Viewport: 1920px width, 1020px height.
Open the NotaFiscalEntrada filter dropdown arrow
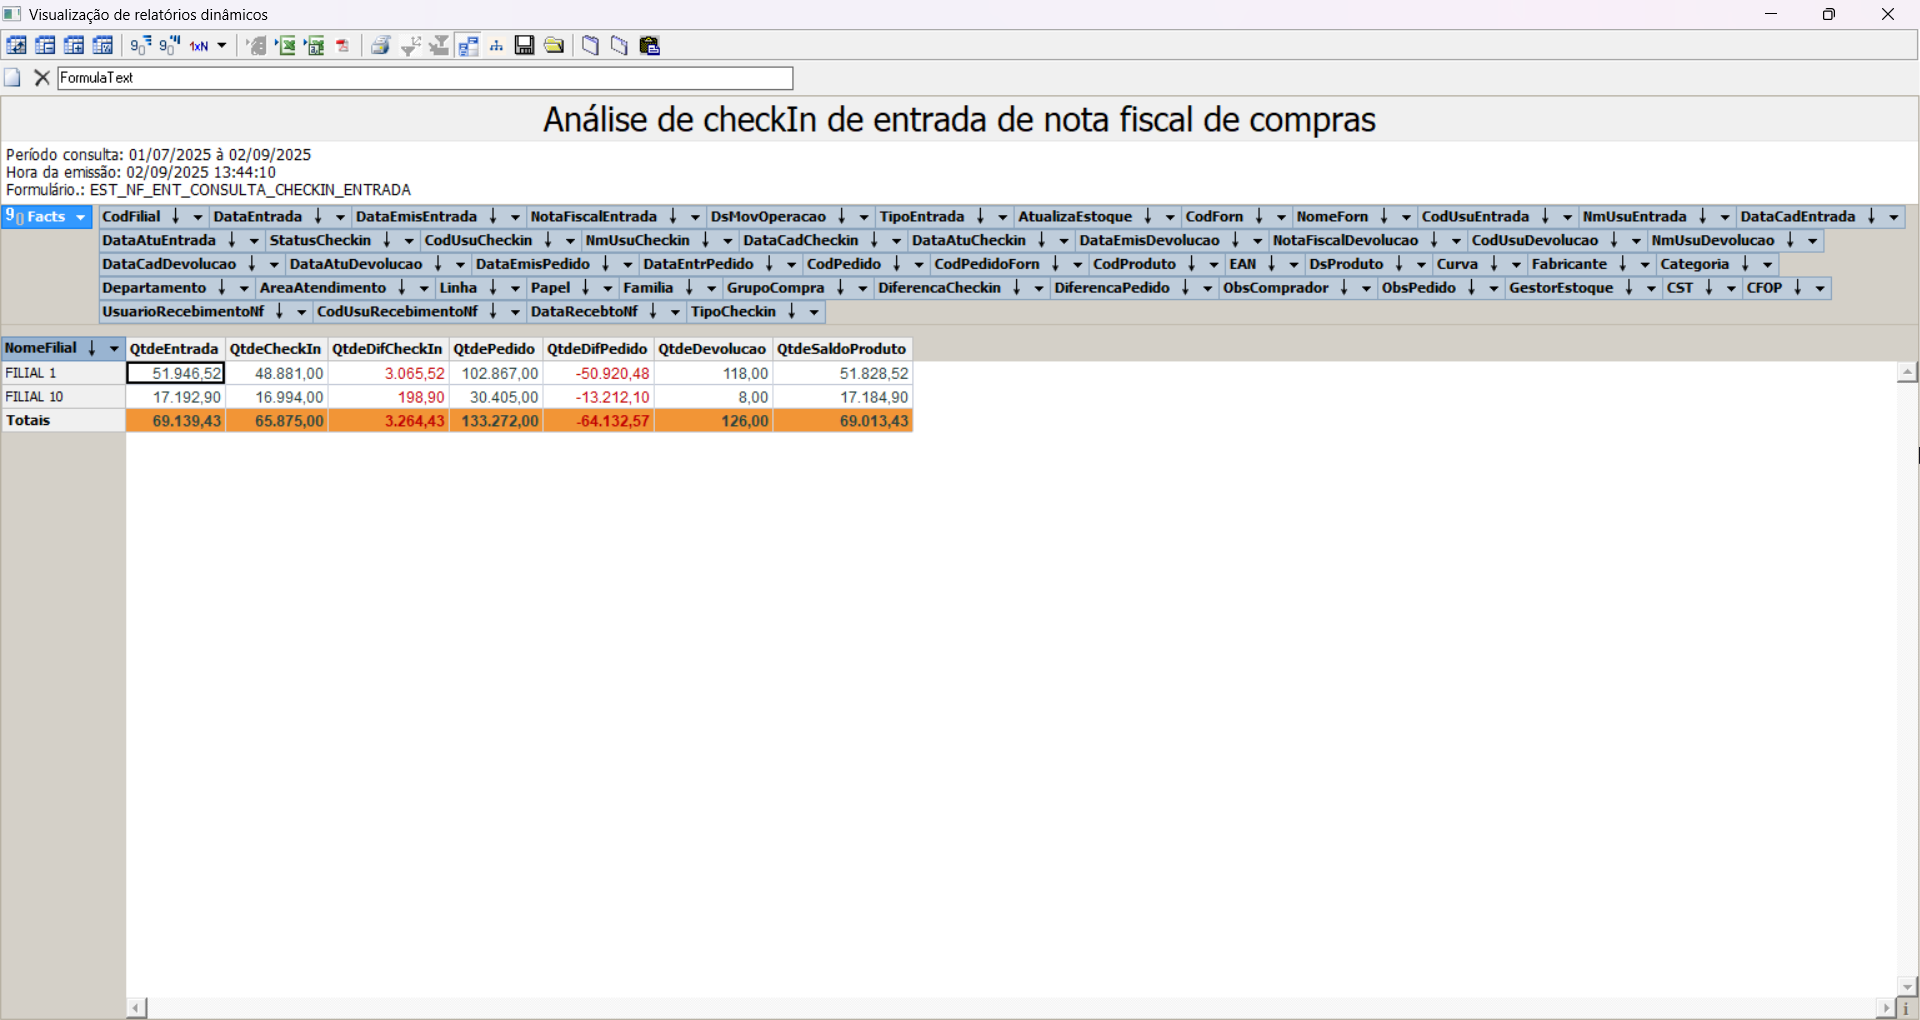[x=695, y=217]
